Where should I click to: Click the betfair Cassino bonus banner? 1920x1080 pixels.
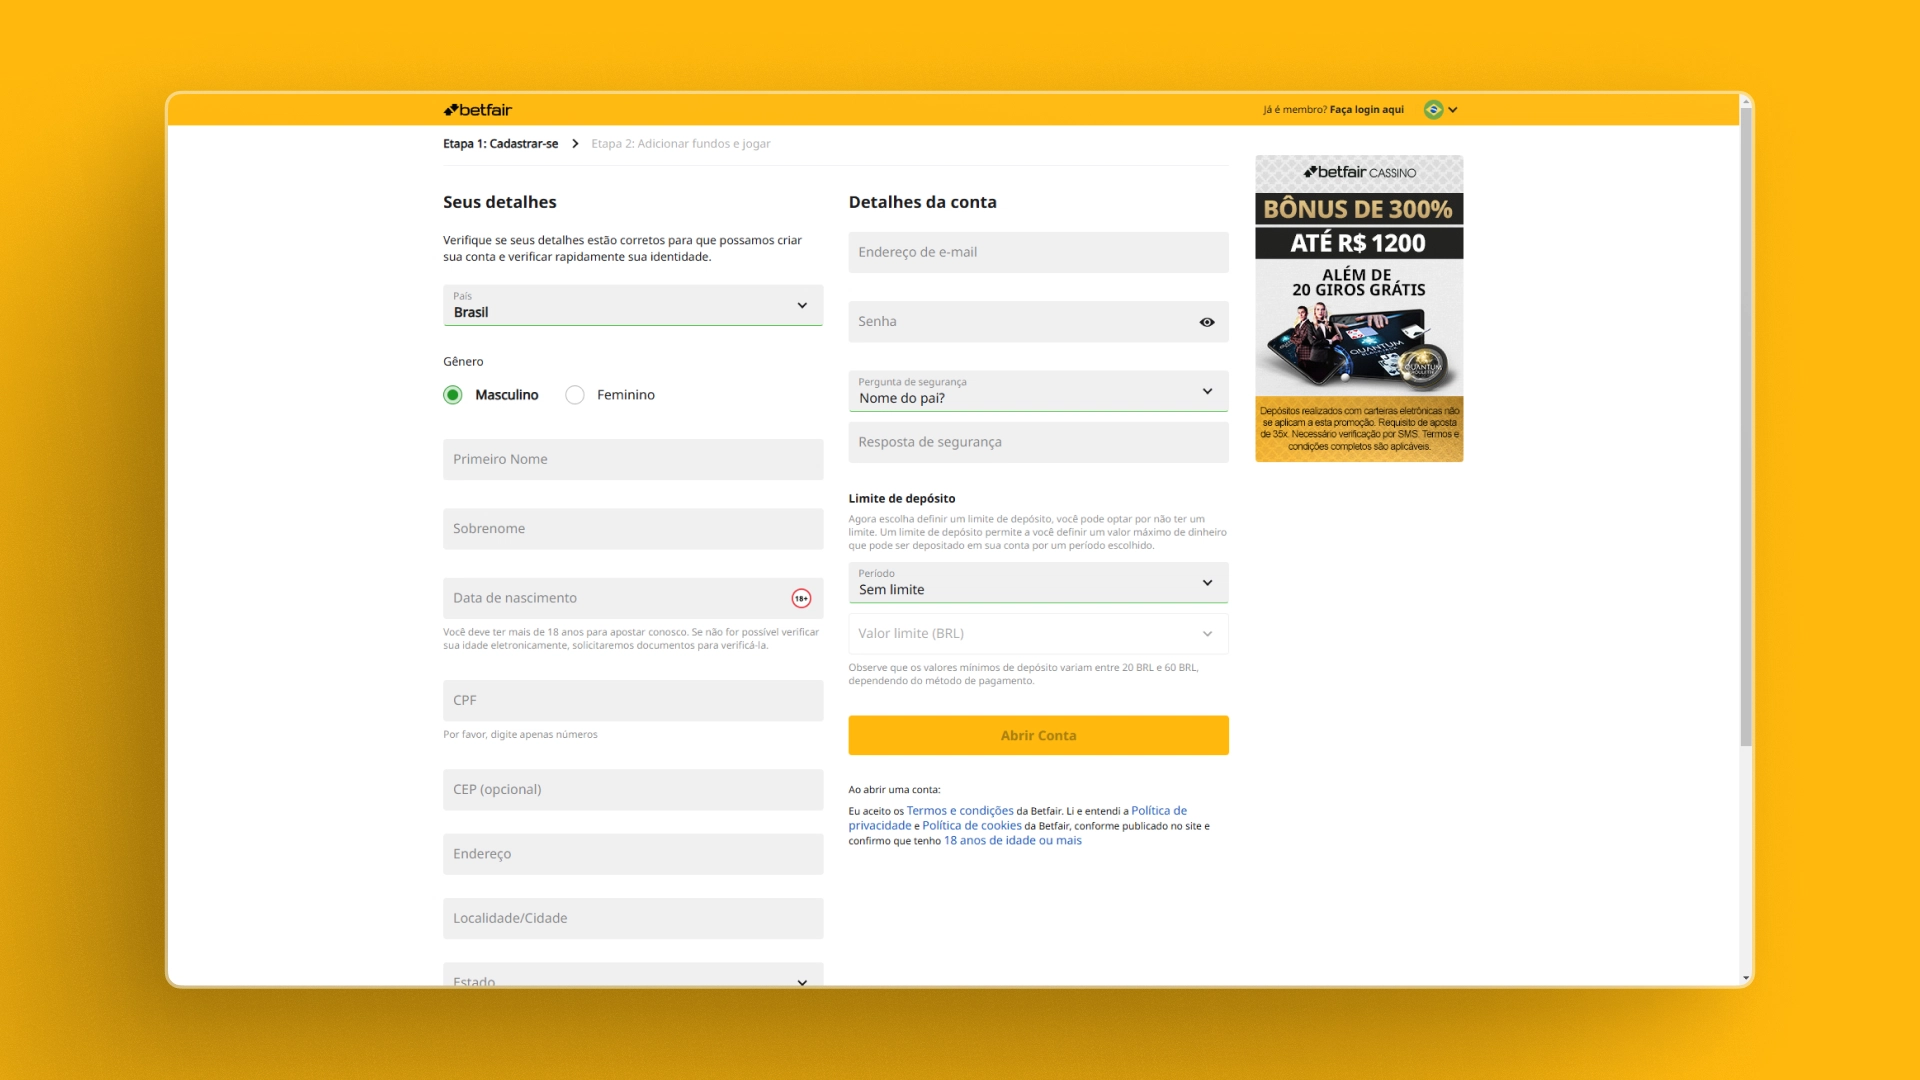point(1359,308)
